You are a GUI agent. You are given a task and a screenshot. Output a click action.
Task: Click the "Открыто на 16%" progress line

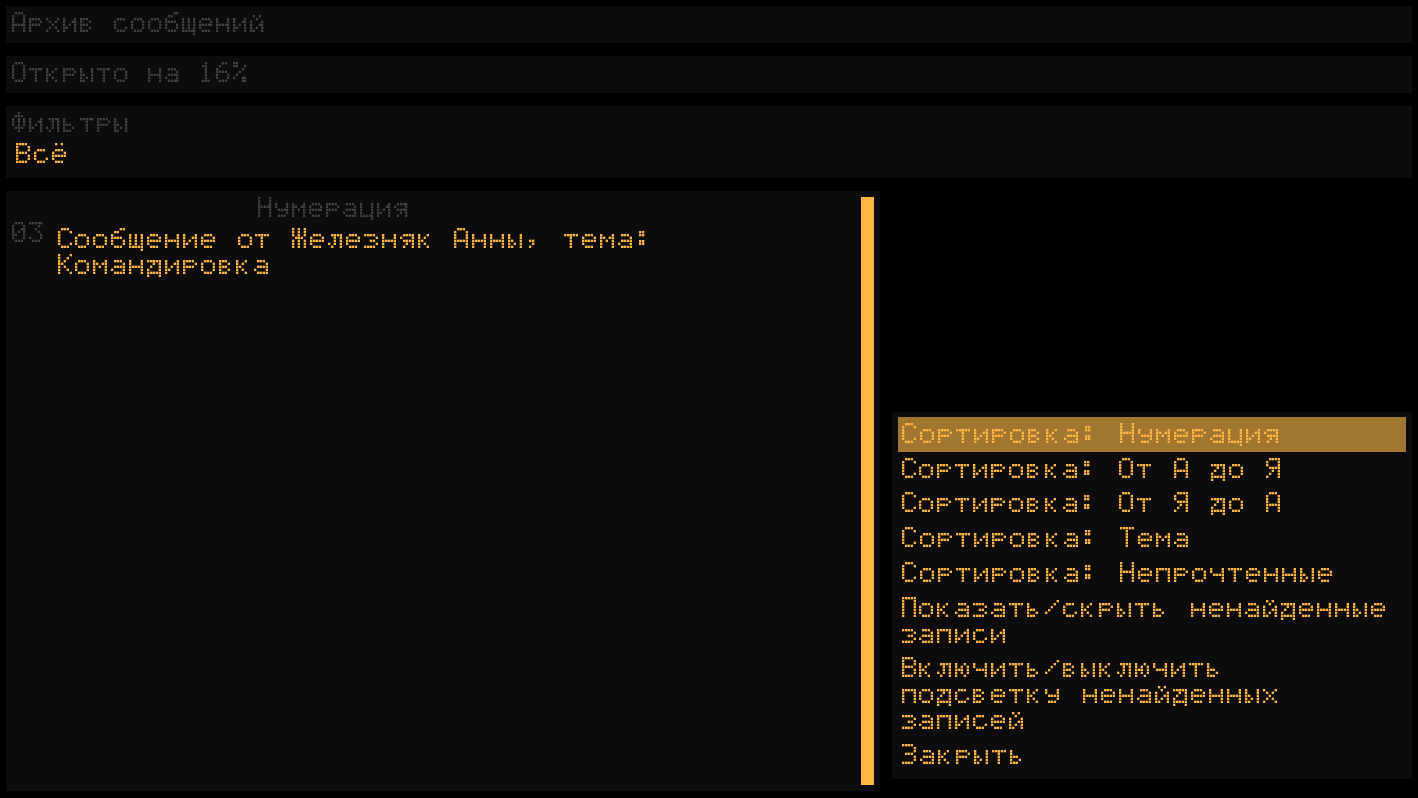pos(709,74)
